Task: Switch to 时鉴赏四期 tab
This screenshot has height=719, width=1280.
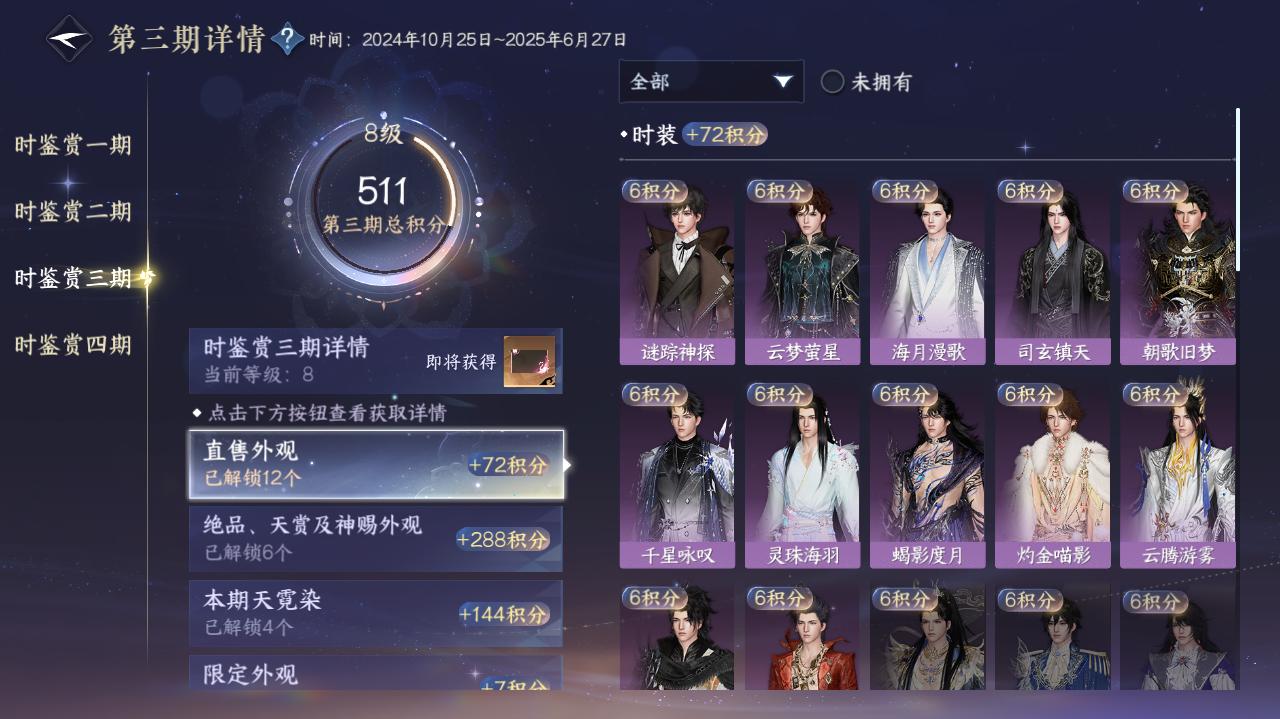Action: tap(73, 345)
